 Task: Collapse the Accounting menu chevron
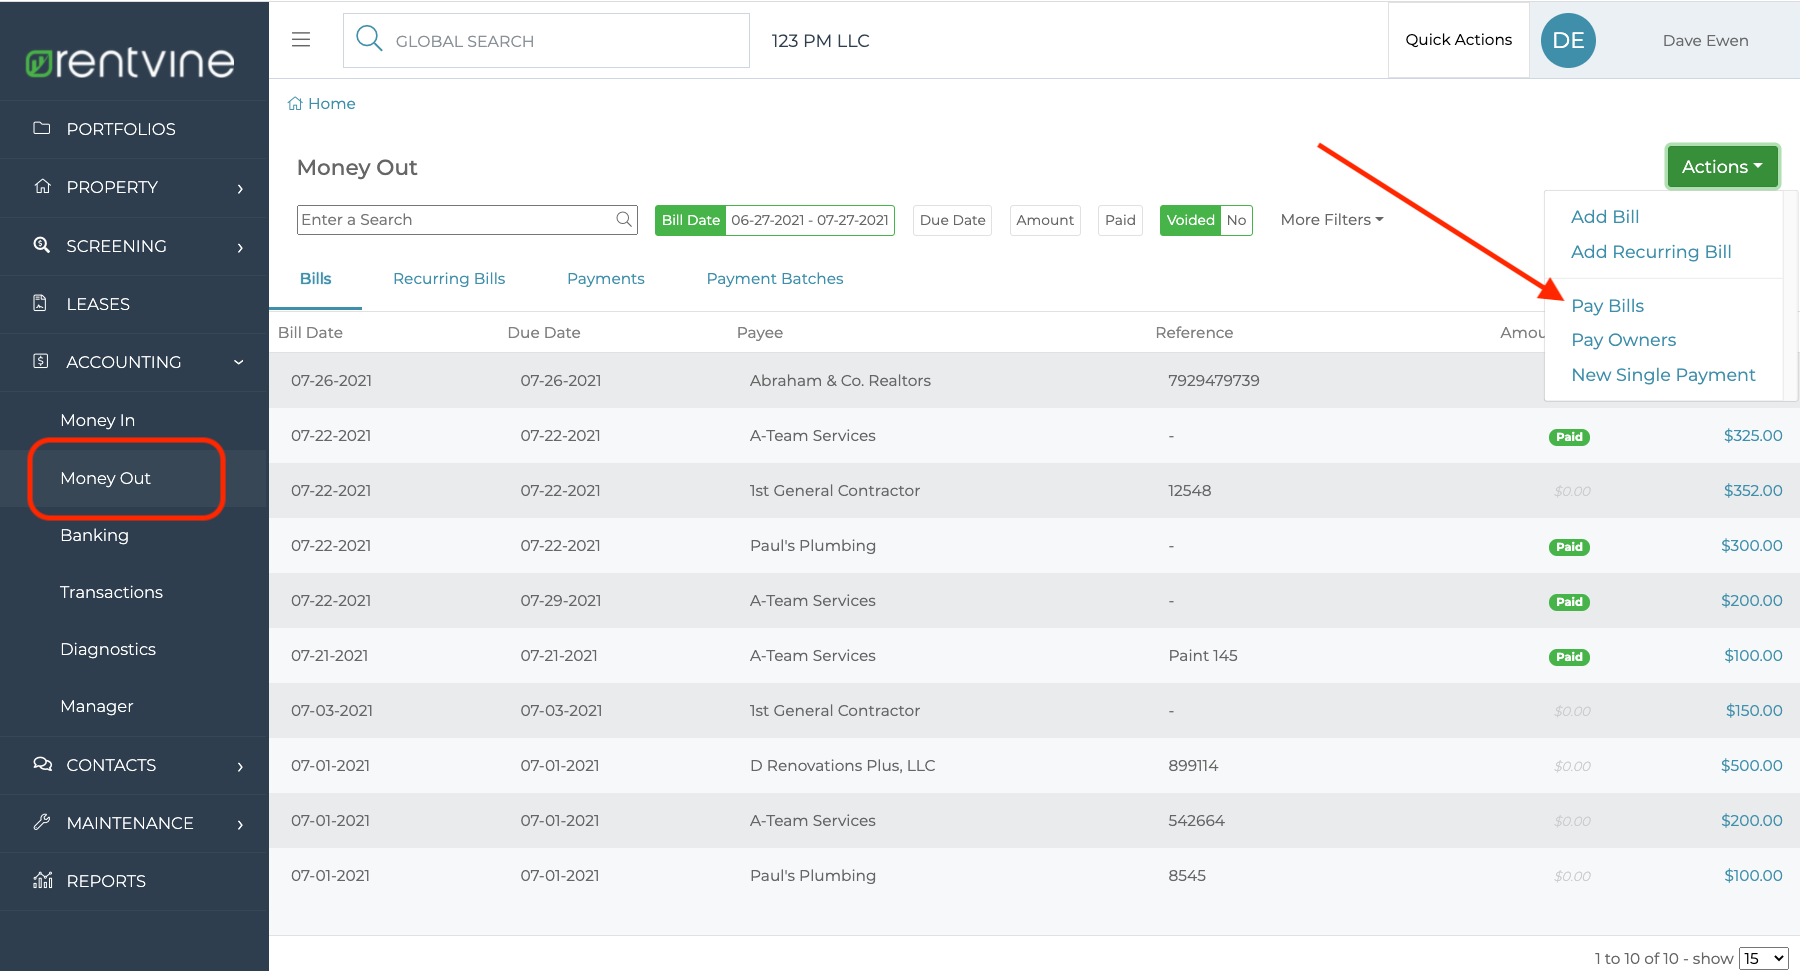click(239, 362)
